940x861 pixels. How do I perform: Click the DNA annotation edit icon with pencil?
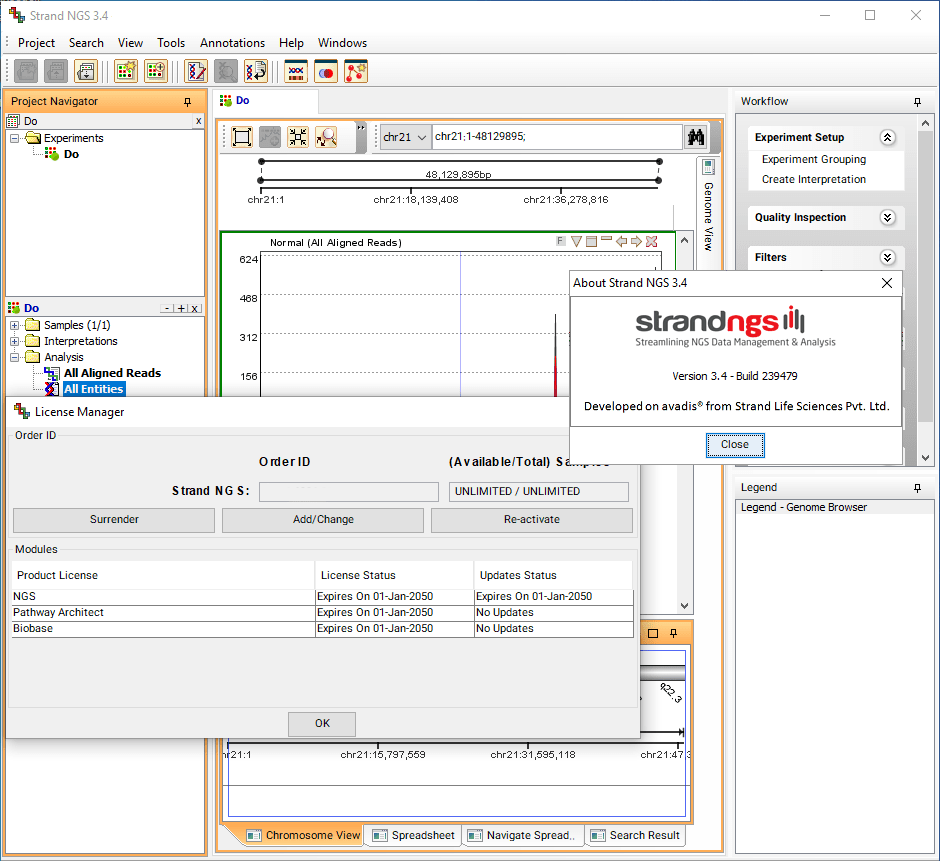tap(195, 71)
